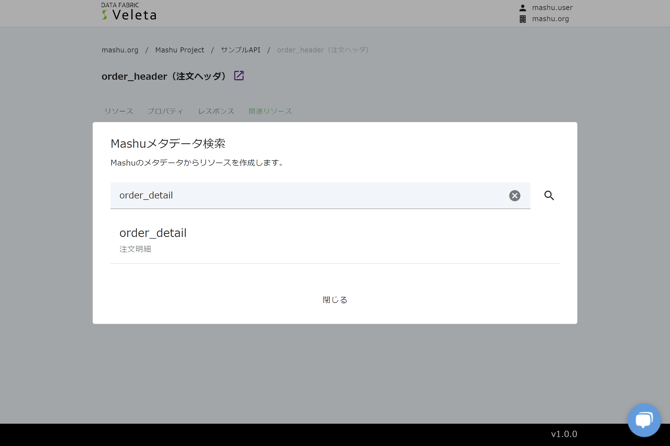Click the external link icon beside order_header
670x446 pixels.
(239, 76)
